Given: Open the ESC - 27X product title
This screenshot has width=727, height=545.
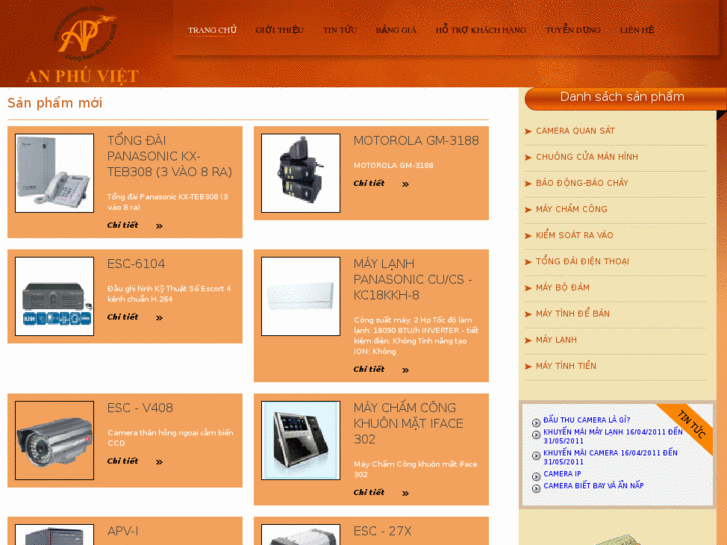Looking at the screenshot, I should point(382,531).
